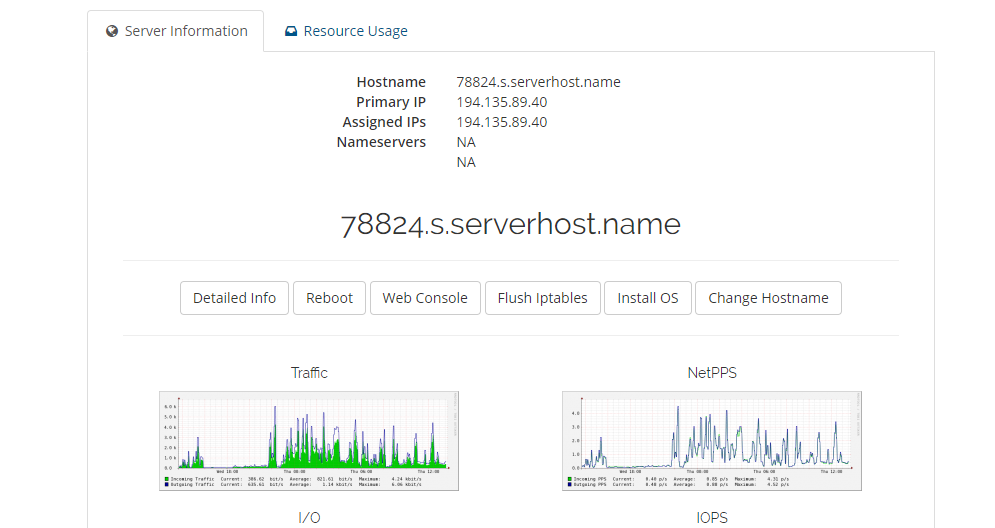This screenshot has height=528, width=995.
Task: Select the Server Information tab label
Action: click(186, 31)
